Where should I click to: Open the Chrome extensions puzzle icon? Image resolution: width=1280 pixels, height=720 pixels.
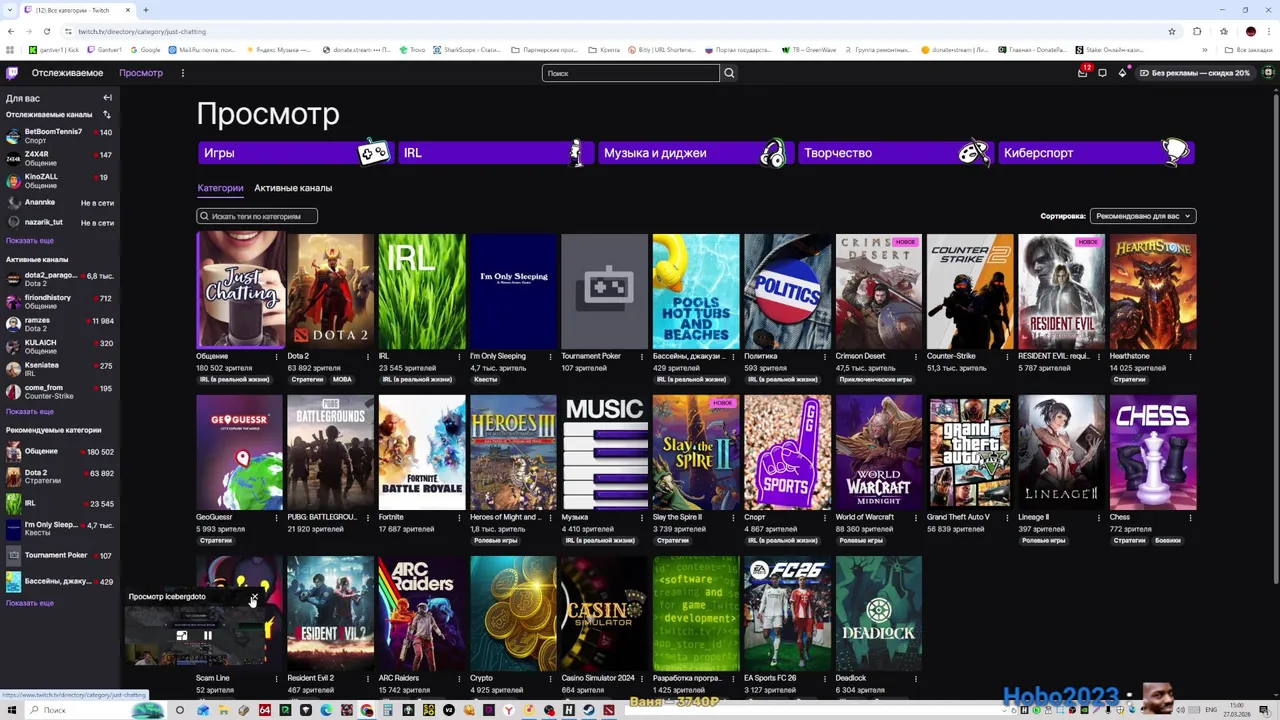click(1197, 31)
